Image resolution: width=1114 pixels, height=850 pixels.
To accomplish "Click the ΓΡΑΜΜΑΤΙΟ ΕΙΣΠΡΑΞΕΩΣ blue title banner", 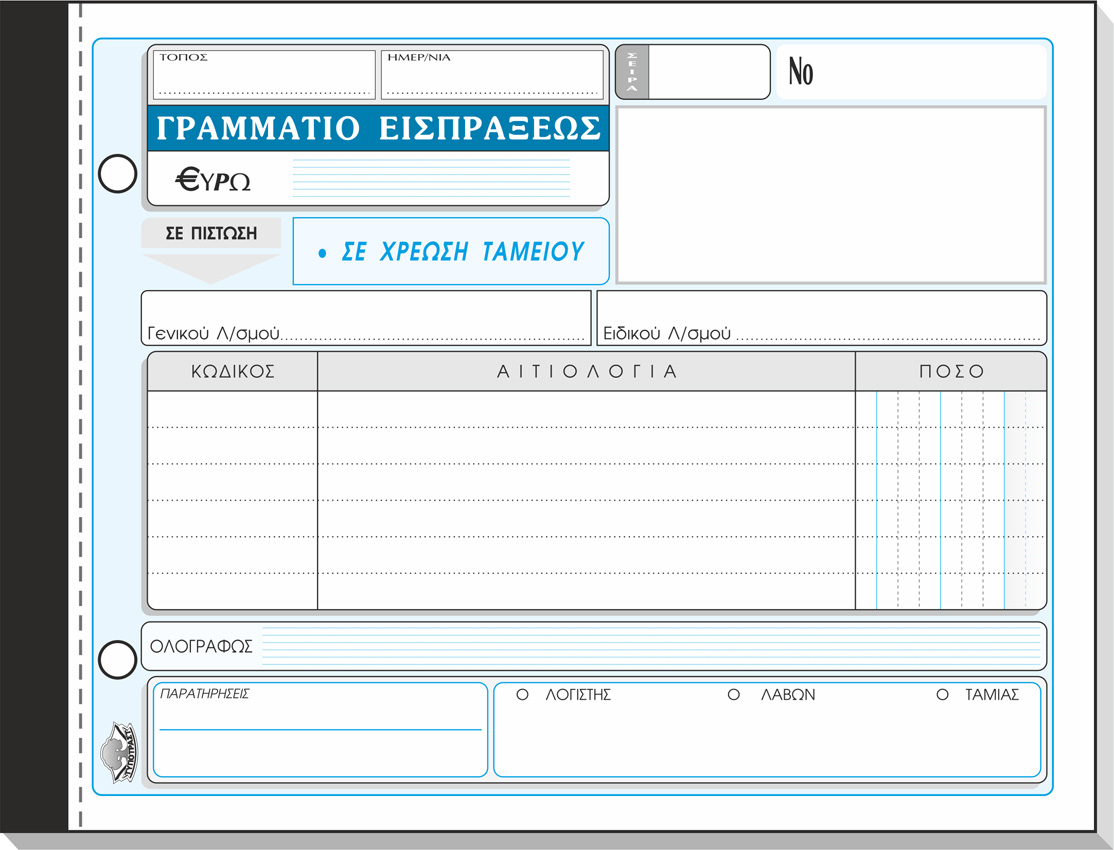I will pyautogui.click(x=379, y=128).
